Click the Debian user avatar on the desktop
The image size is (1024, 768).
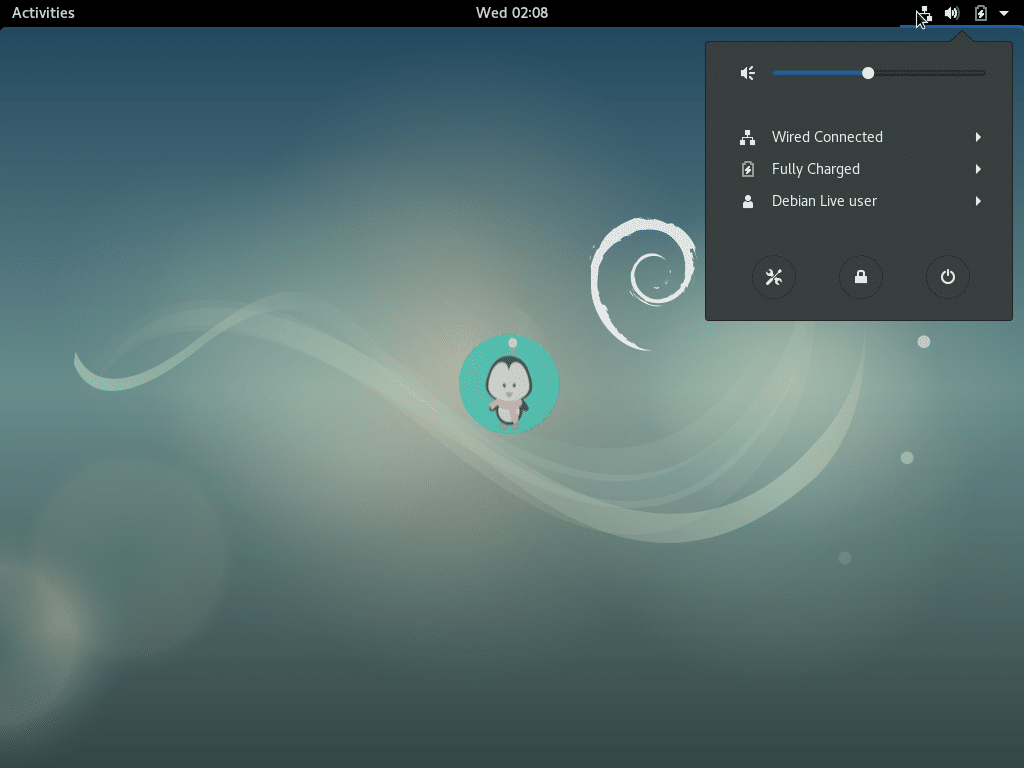pos(509,384)
